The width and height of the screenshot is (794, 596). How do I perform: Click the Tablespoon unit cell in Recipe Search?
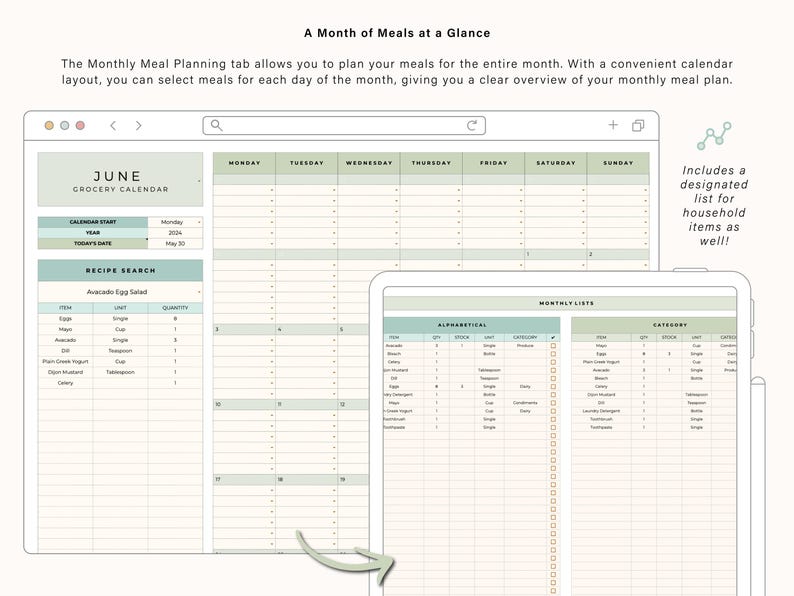(x=121, y=372)
